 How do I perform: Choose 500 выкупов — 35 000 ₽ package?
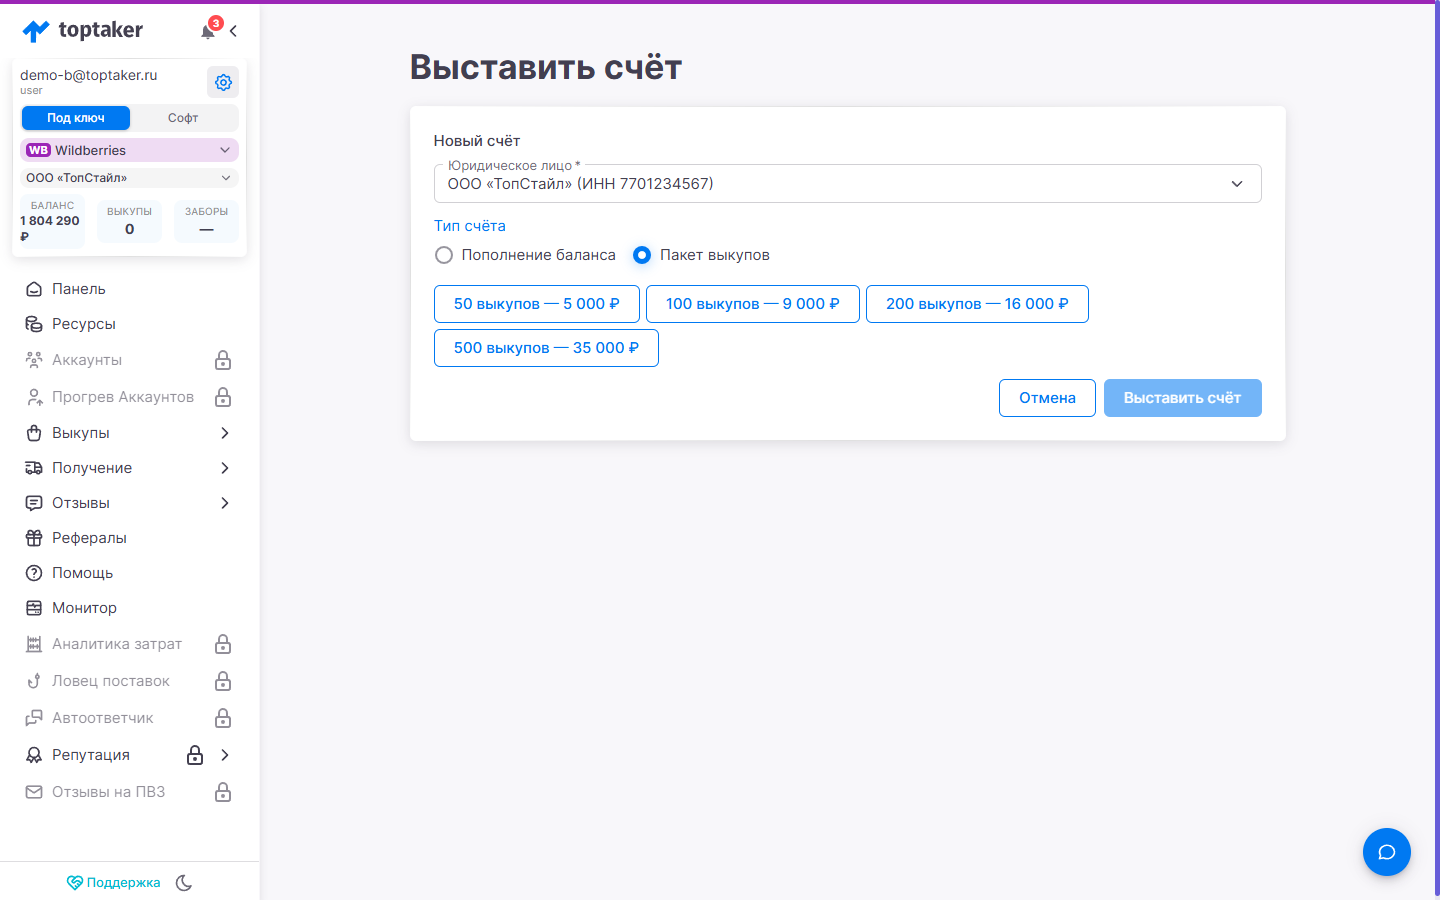(x=546, y=348)
